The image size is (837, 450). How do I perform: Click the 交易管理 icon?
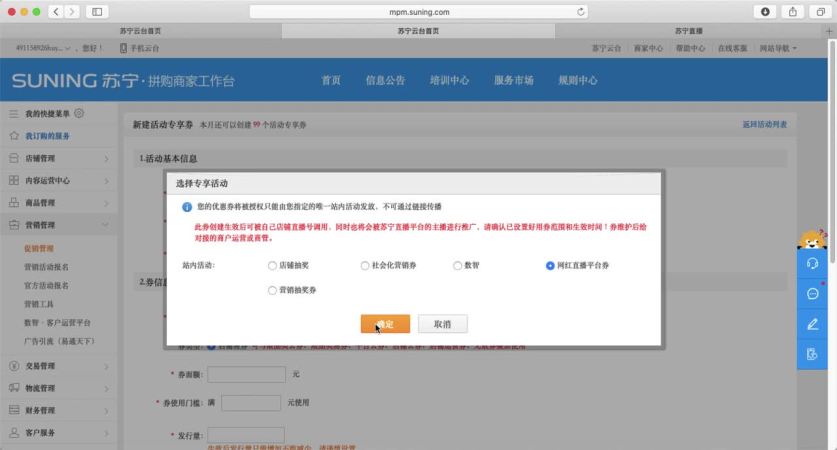(14, 366)
